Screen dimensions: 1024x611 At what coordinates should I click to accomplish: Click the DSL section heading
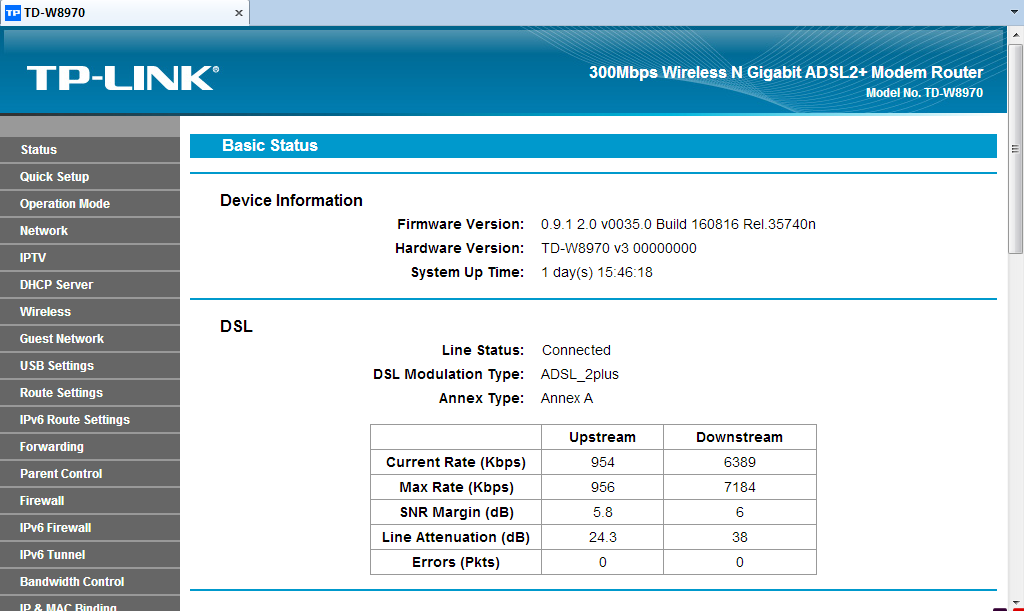(x=236, y=326)
